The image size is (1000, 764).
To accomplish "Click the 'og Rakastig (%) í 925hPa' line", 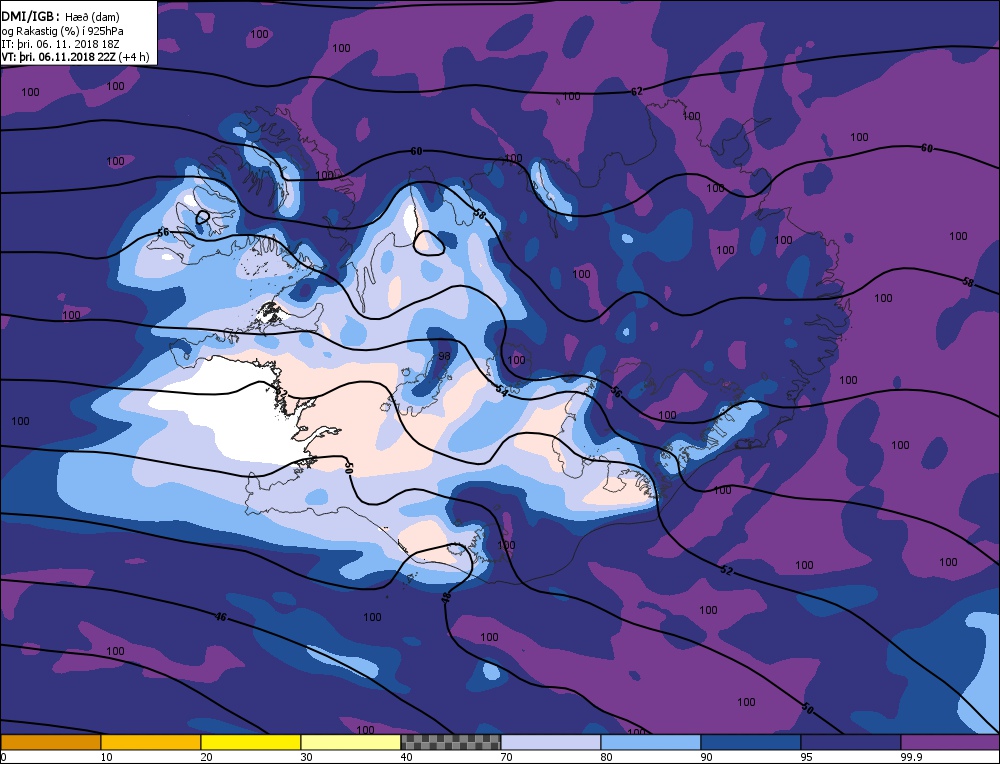I will [62, 31].
